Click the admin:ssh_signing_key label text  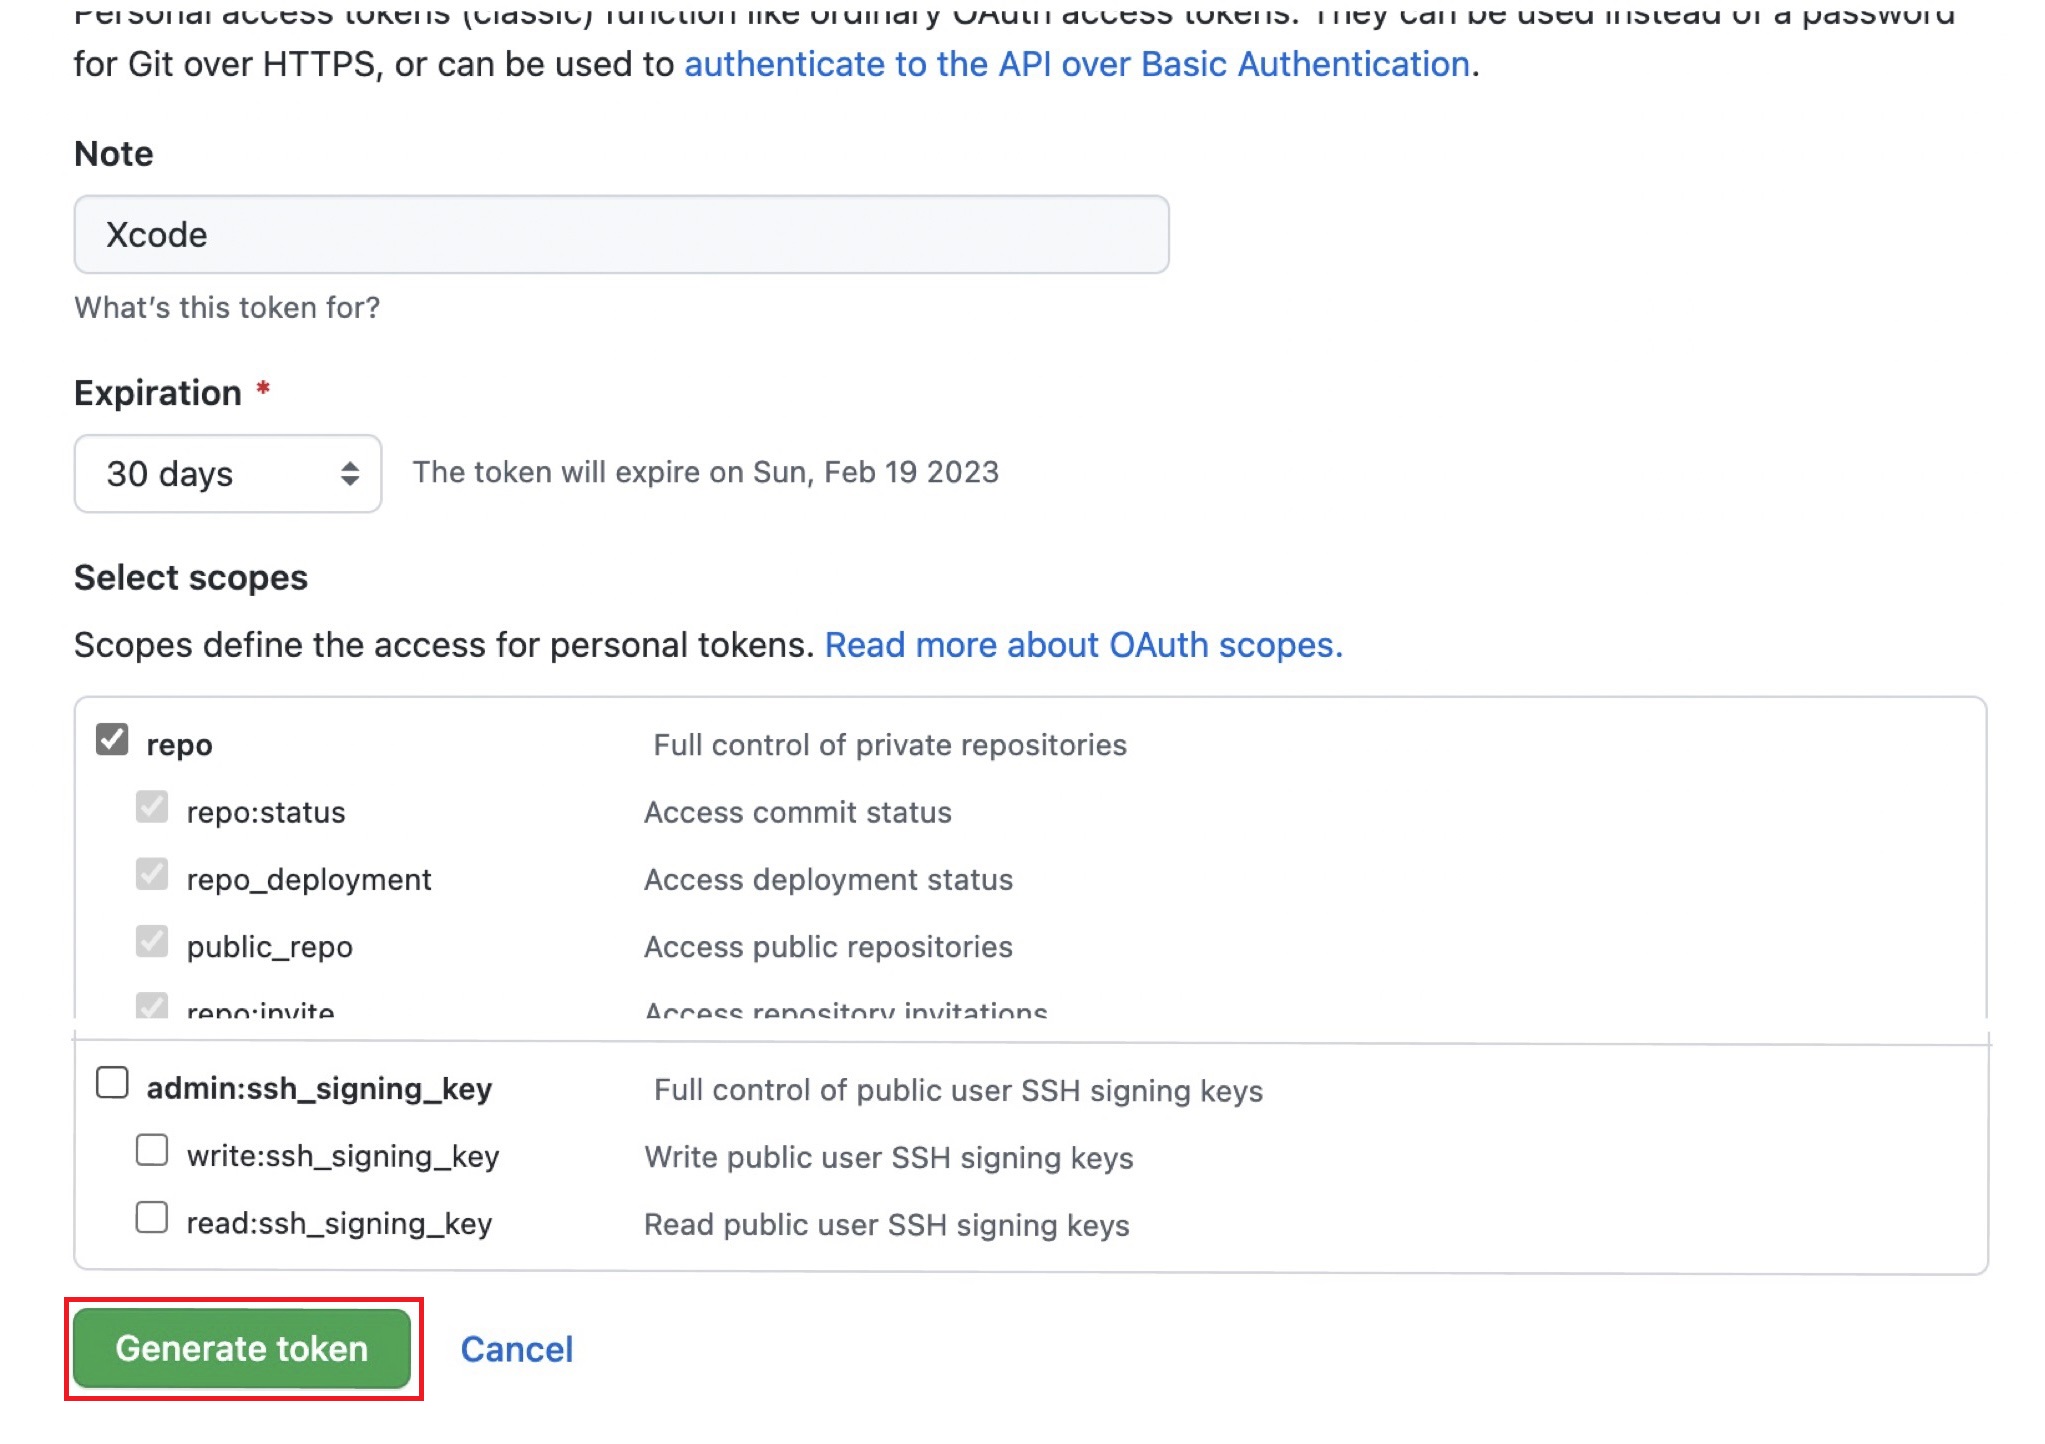(319, 1089)
